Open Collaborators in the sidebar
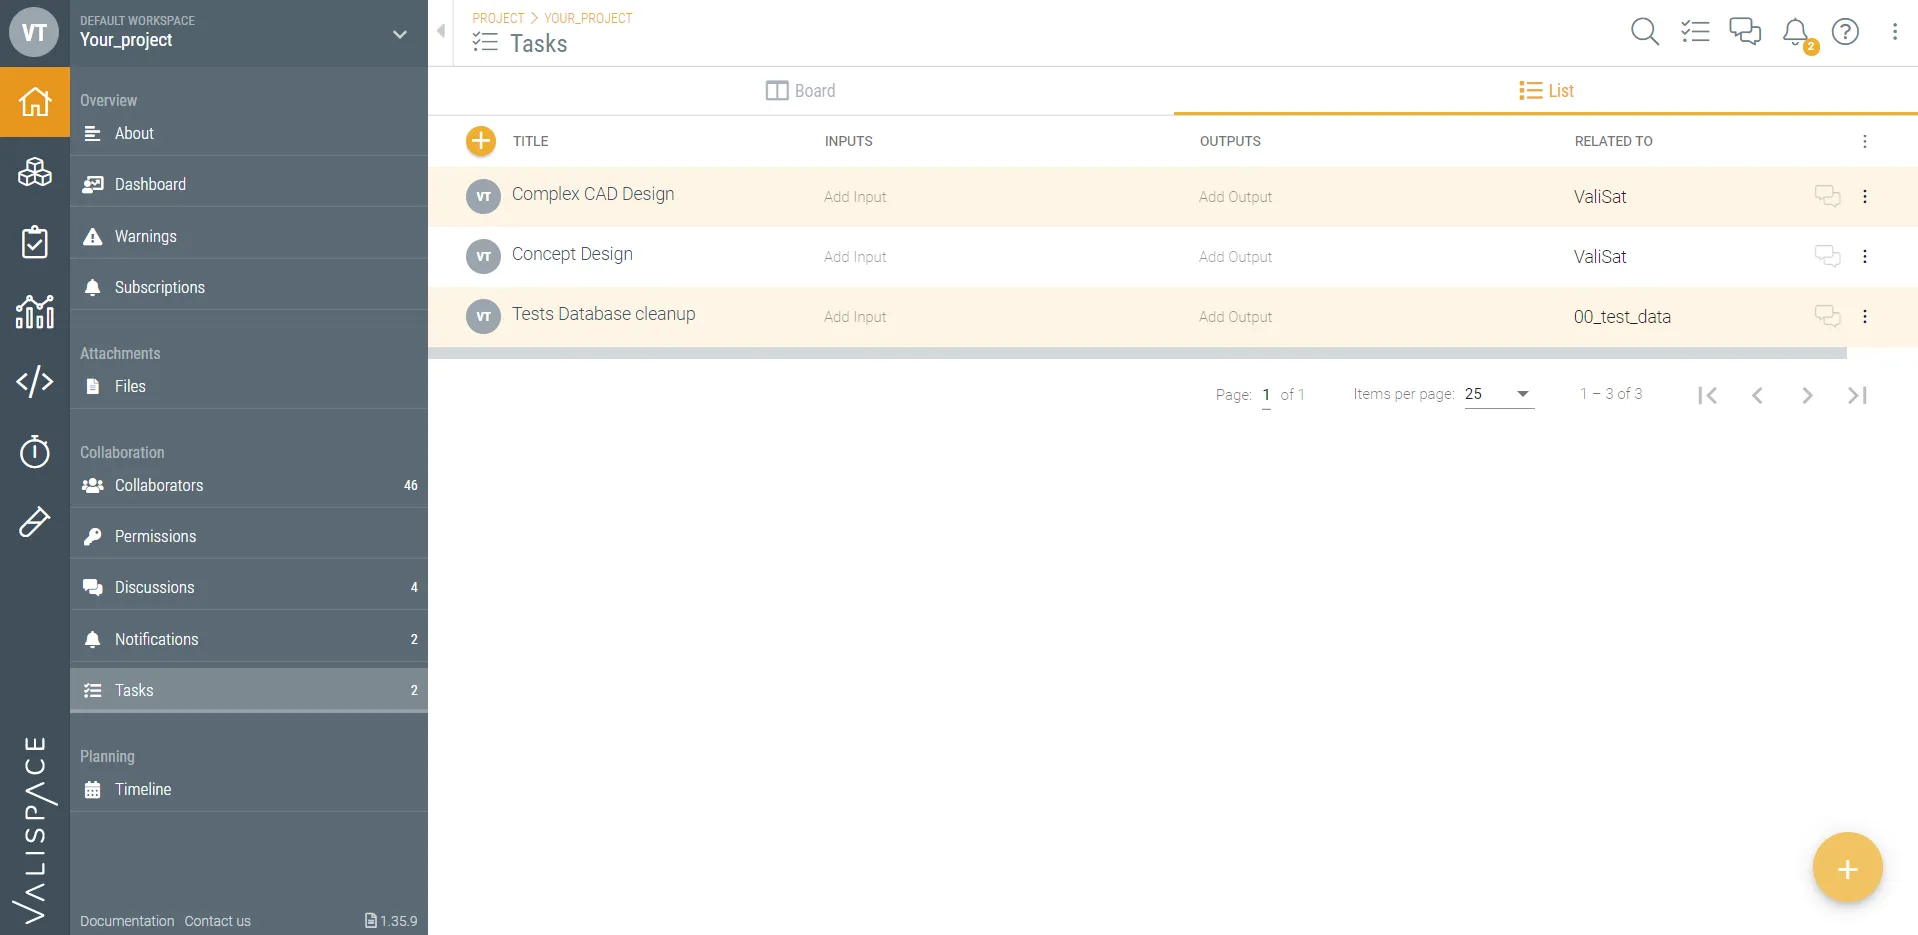The width and height of the screenshot is (1918, 935). coord(159,485)
